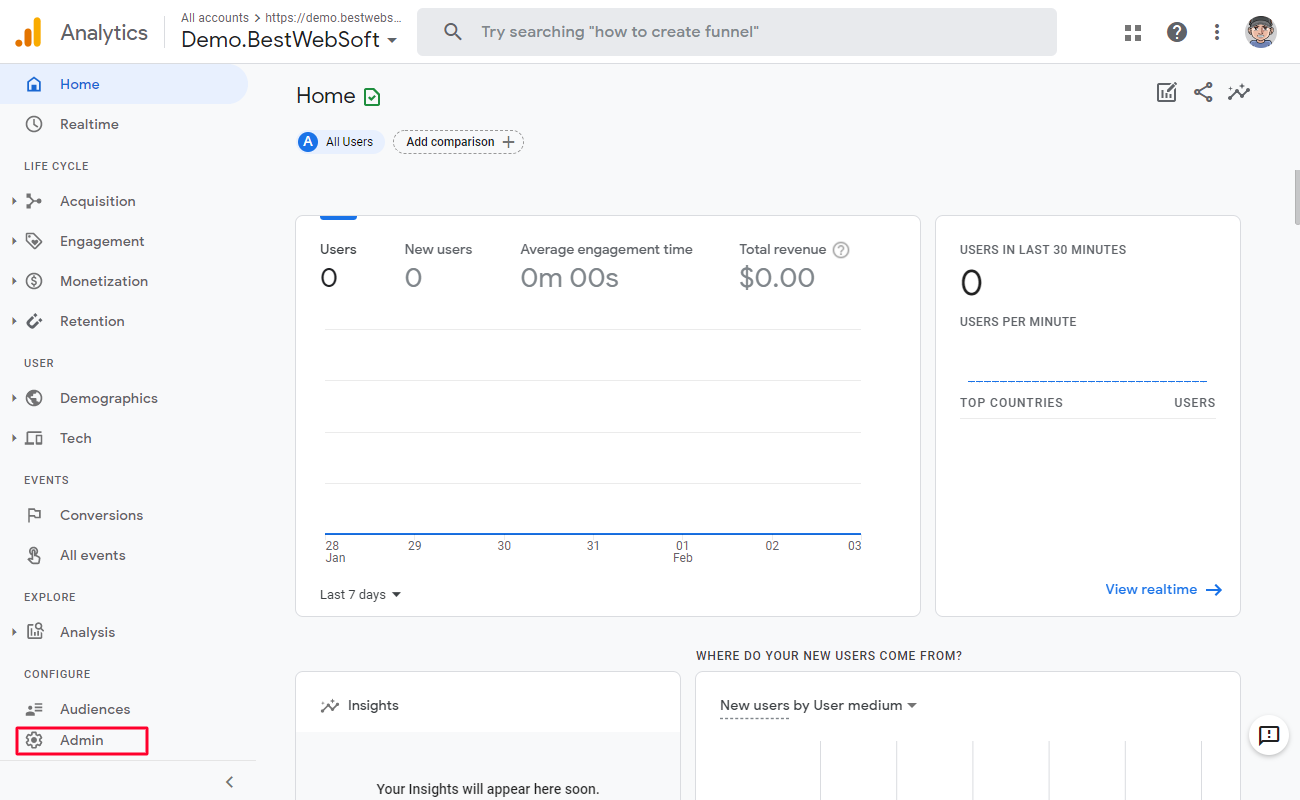Click the Demographics globe icon

click(x=34, y=398)
